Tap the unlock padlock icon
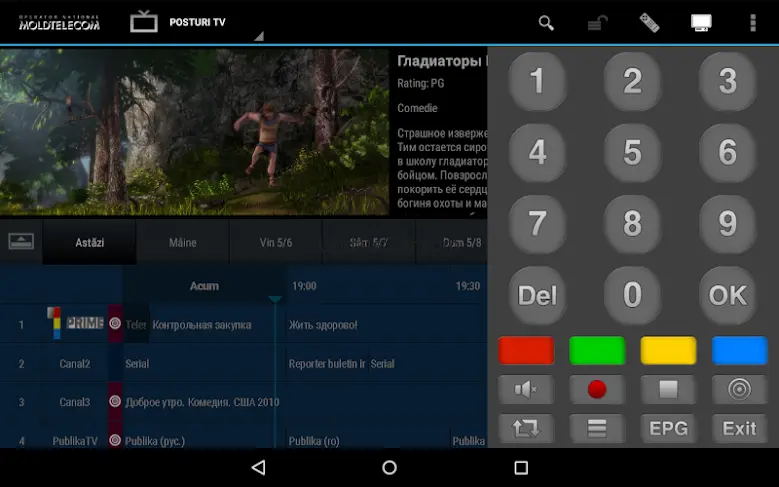 pos(598,23)
